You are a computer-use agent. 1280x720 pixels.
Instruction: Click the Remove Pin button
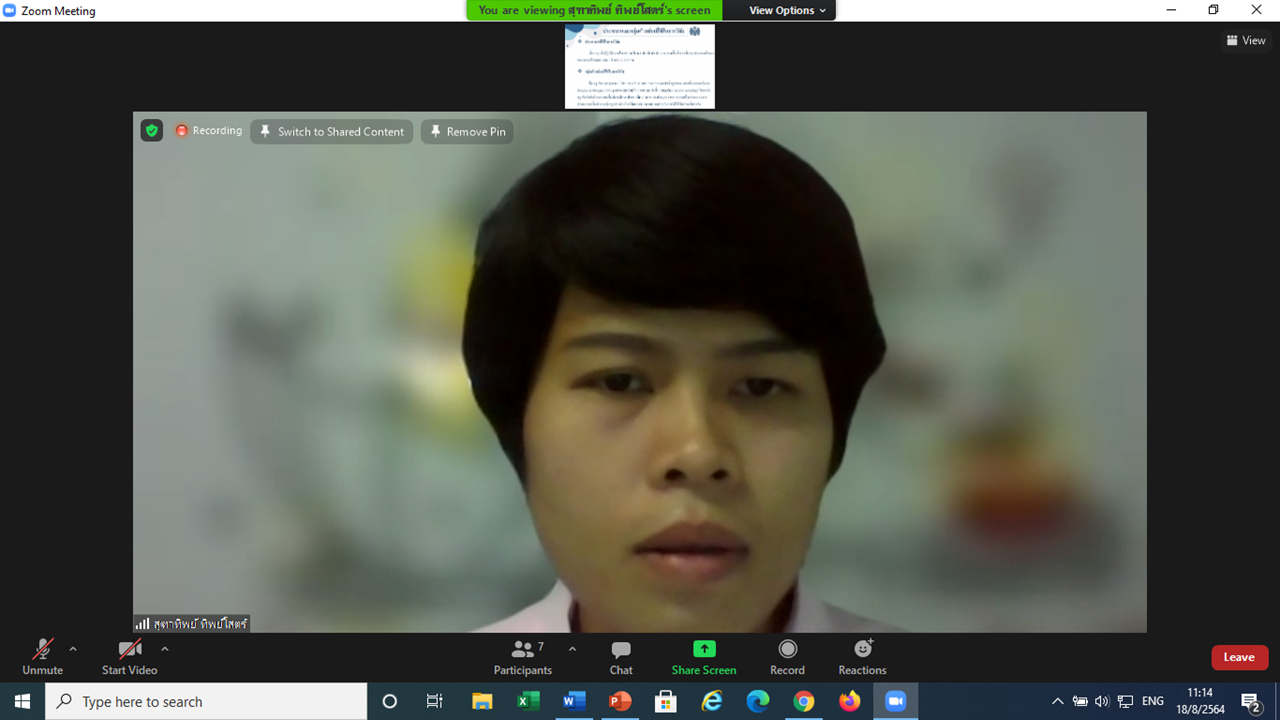pos(467,132)
